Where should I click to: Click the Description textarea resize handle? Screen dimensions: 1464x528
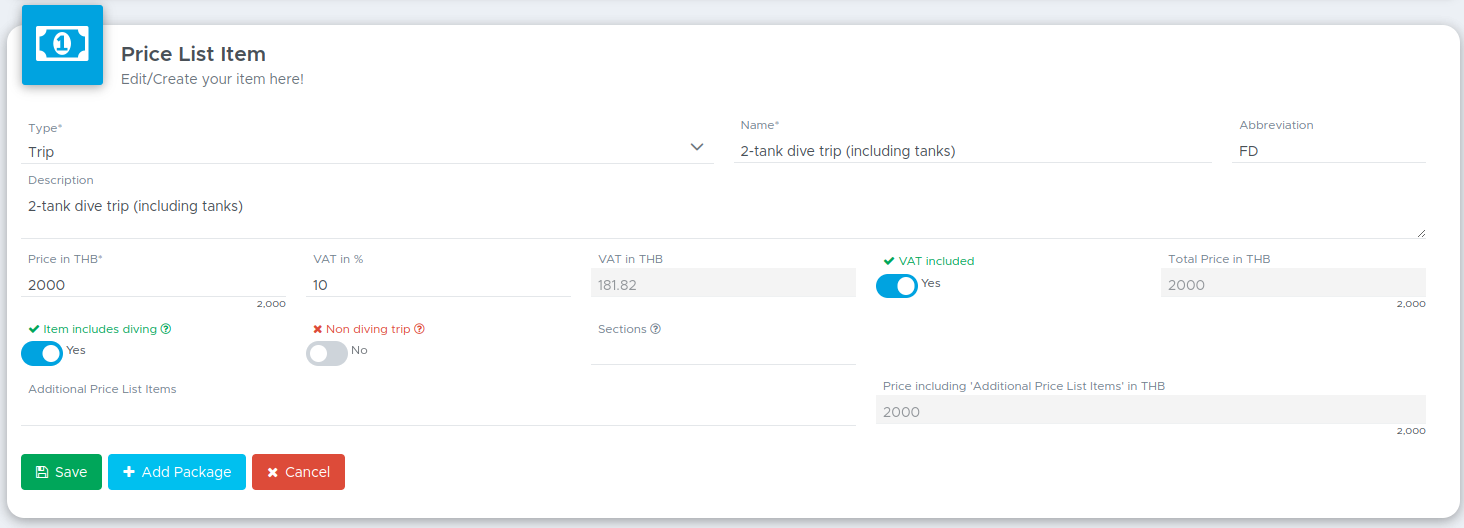pyautogui.click(x=1421, y=233)
